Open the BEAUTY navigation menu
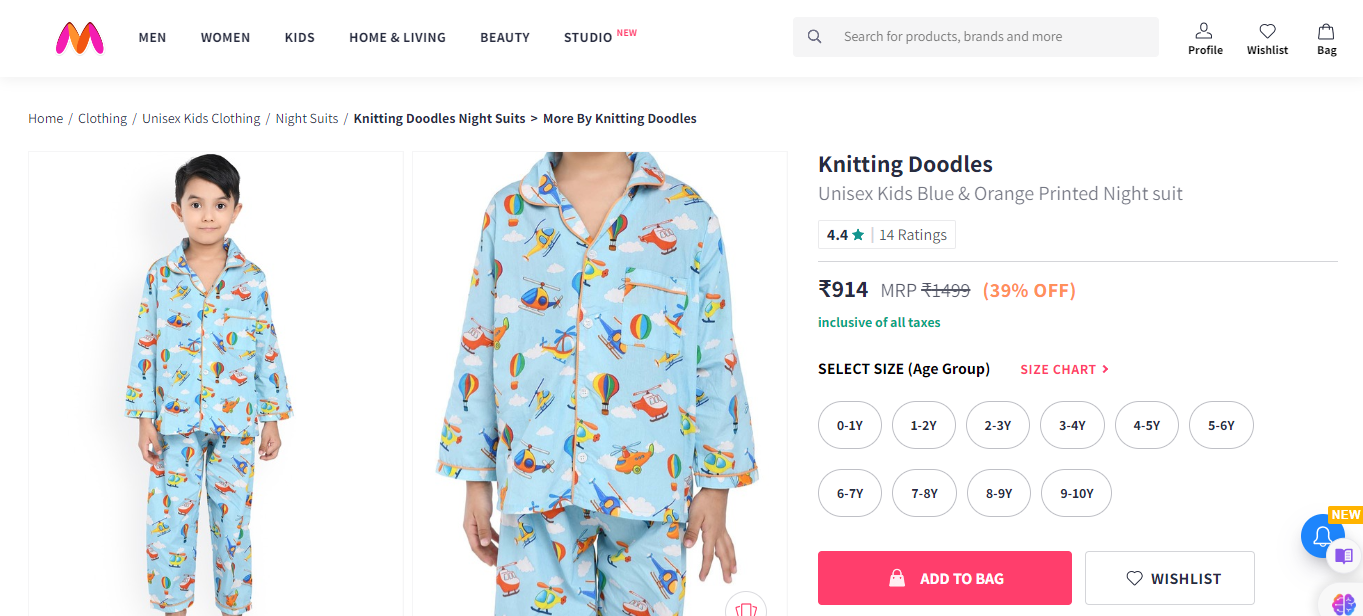This screenshot has height=616, width=1363. click(505, 38)
